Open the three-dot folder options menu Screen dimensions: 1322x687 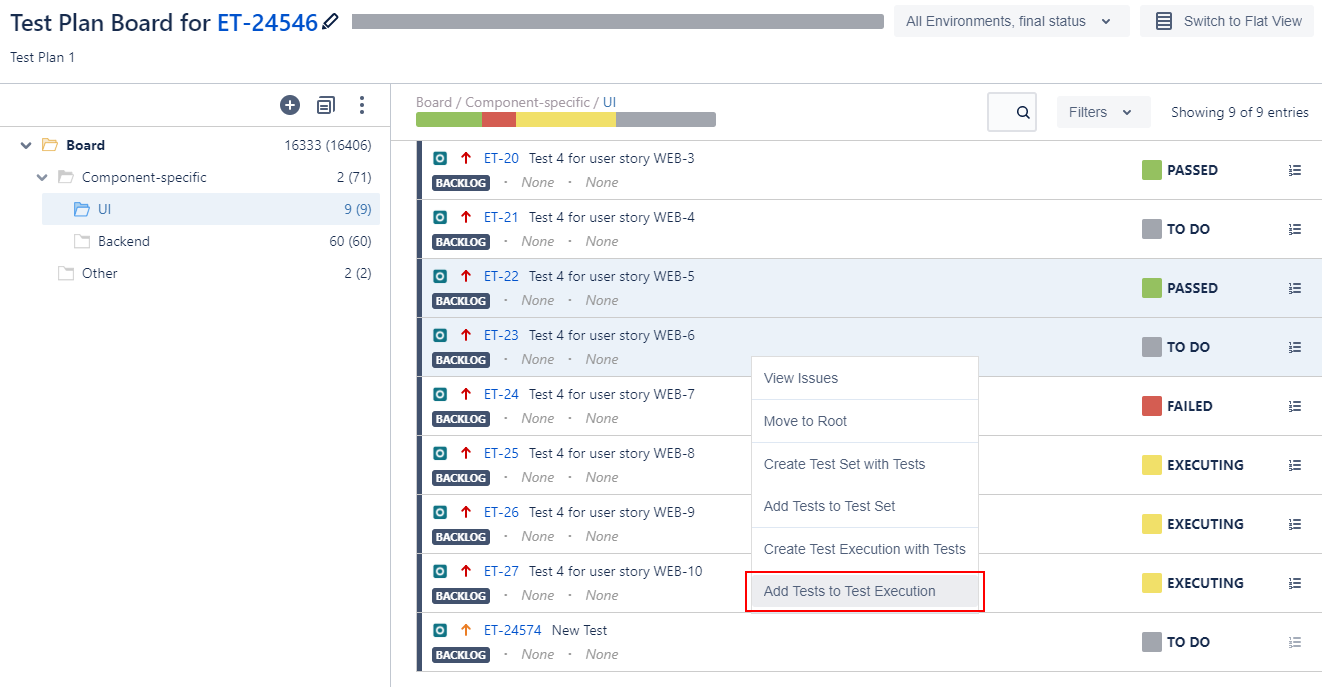(x=362, y=105)
